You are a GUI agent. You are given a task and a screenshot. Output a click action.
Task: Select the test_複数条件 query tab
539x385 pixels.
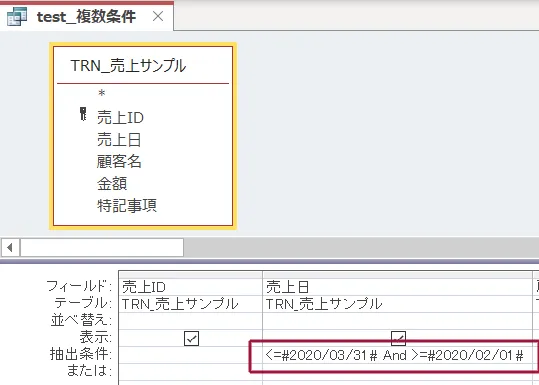(87, 16)
